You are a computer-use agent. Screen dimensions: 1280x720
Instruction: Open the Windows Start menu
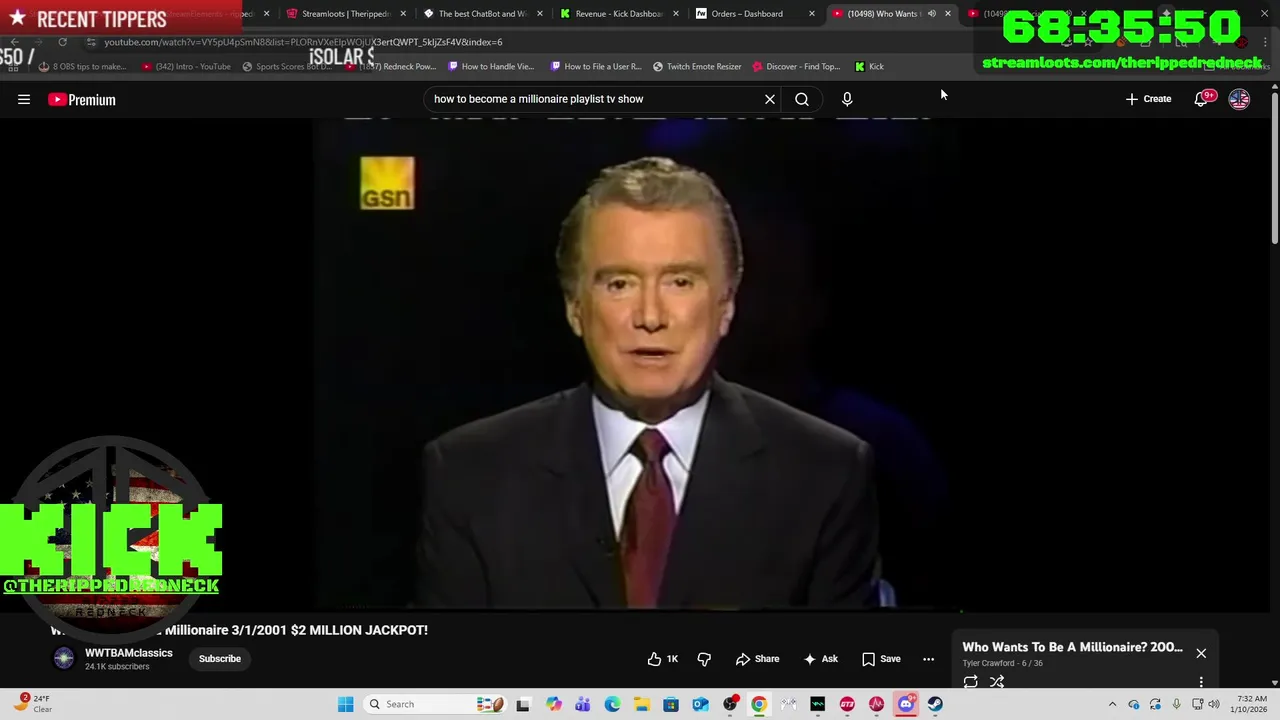click(x=345, y=704)
